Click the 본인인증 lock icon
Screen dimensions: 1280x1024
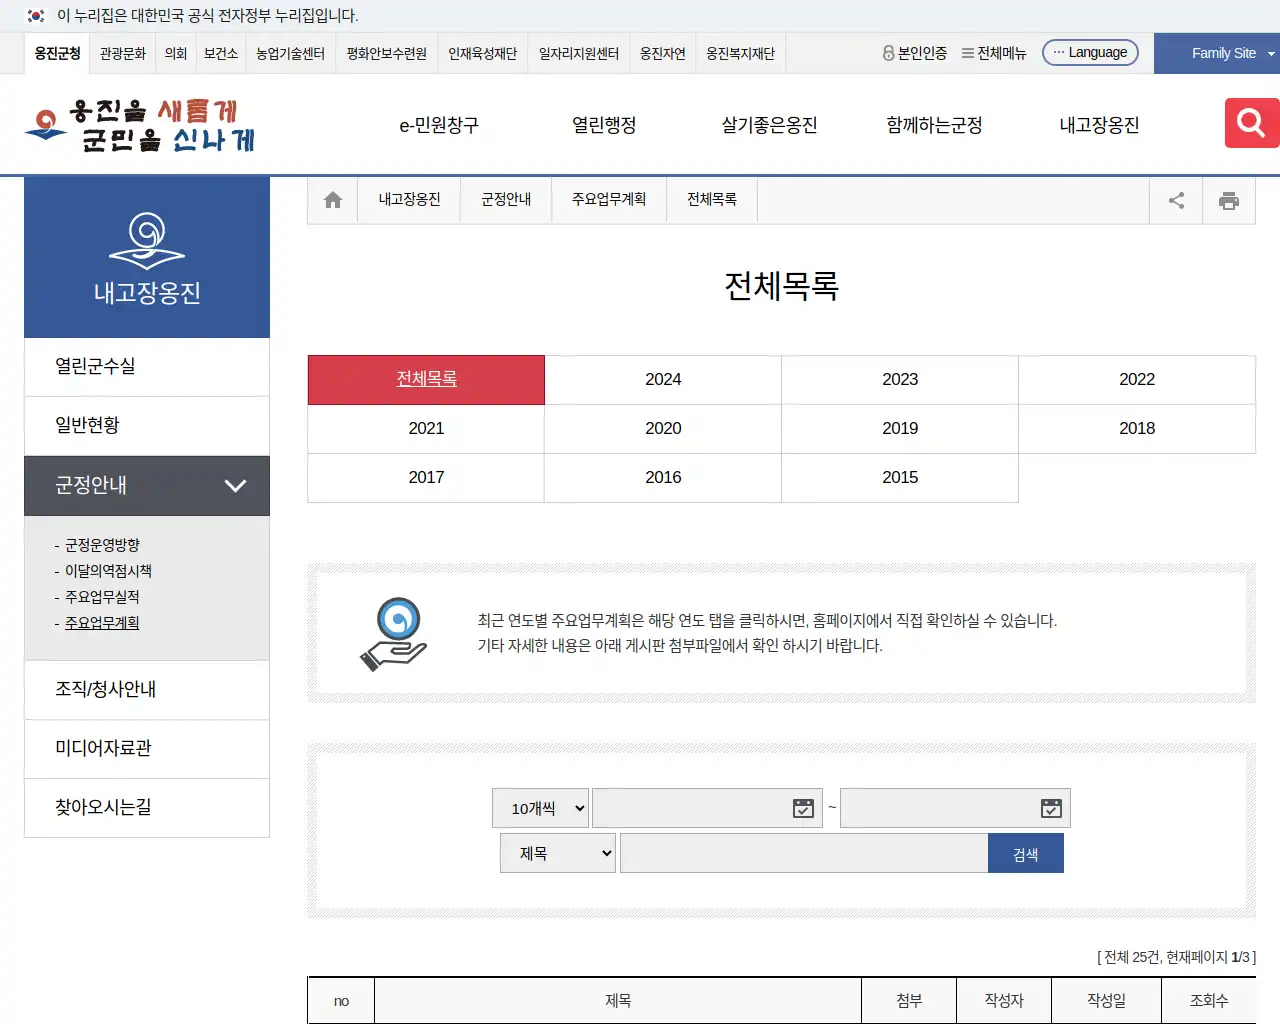pos(888,53)
